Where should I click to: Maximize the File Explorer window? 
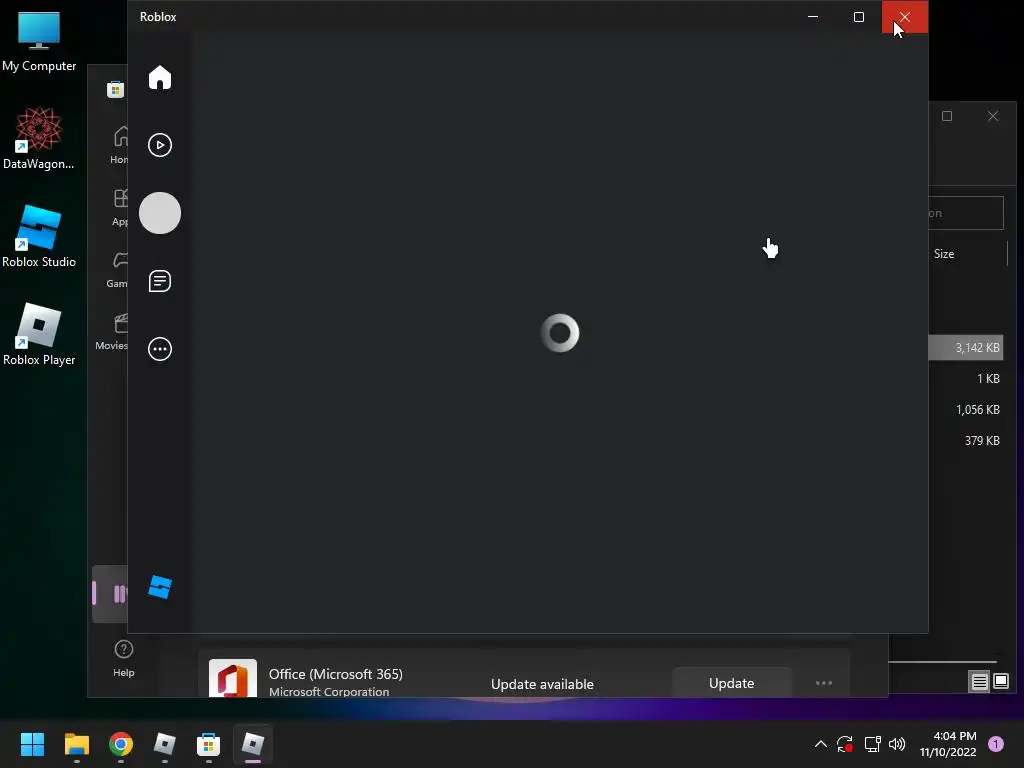947,116
